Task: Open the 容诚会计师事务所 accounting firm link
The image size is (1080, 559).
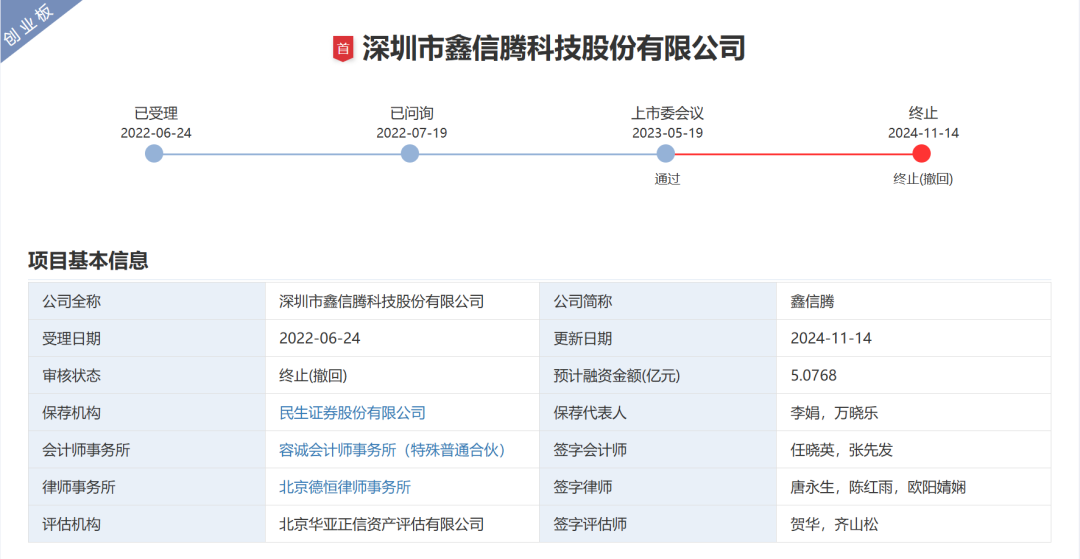Action: 395,450
